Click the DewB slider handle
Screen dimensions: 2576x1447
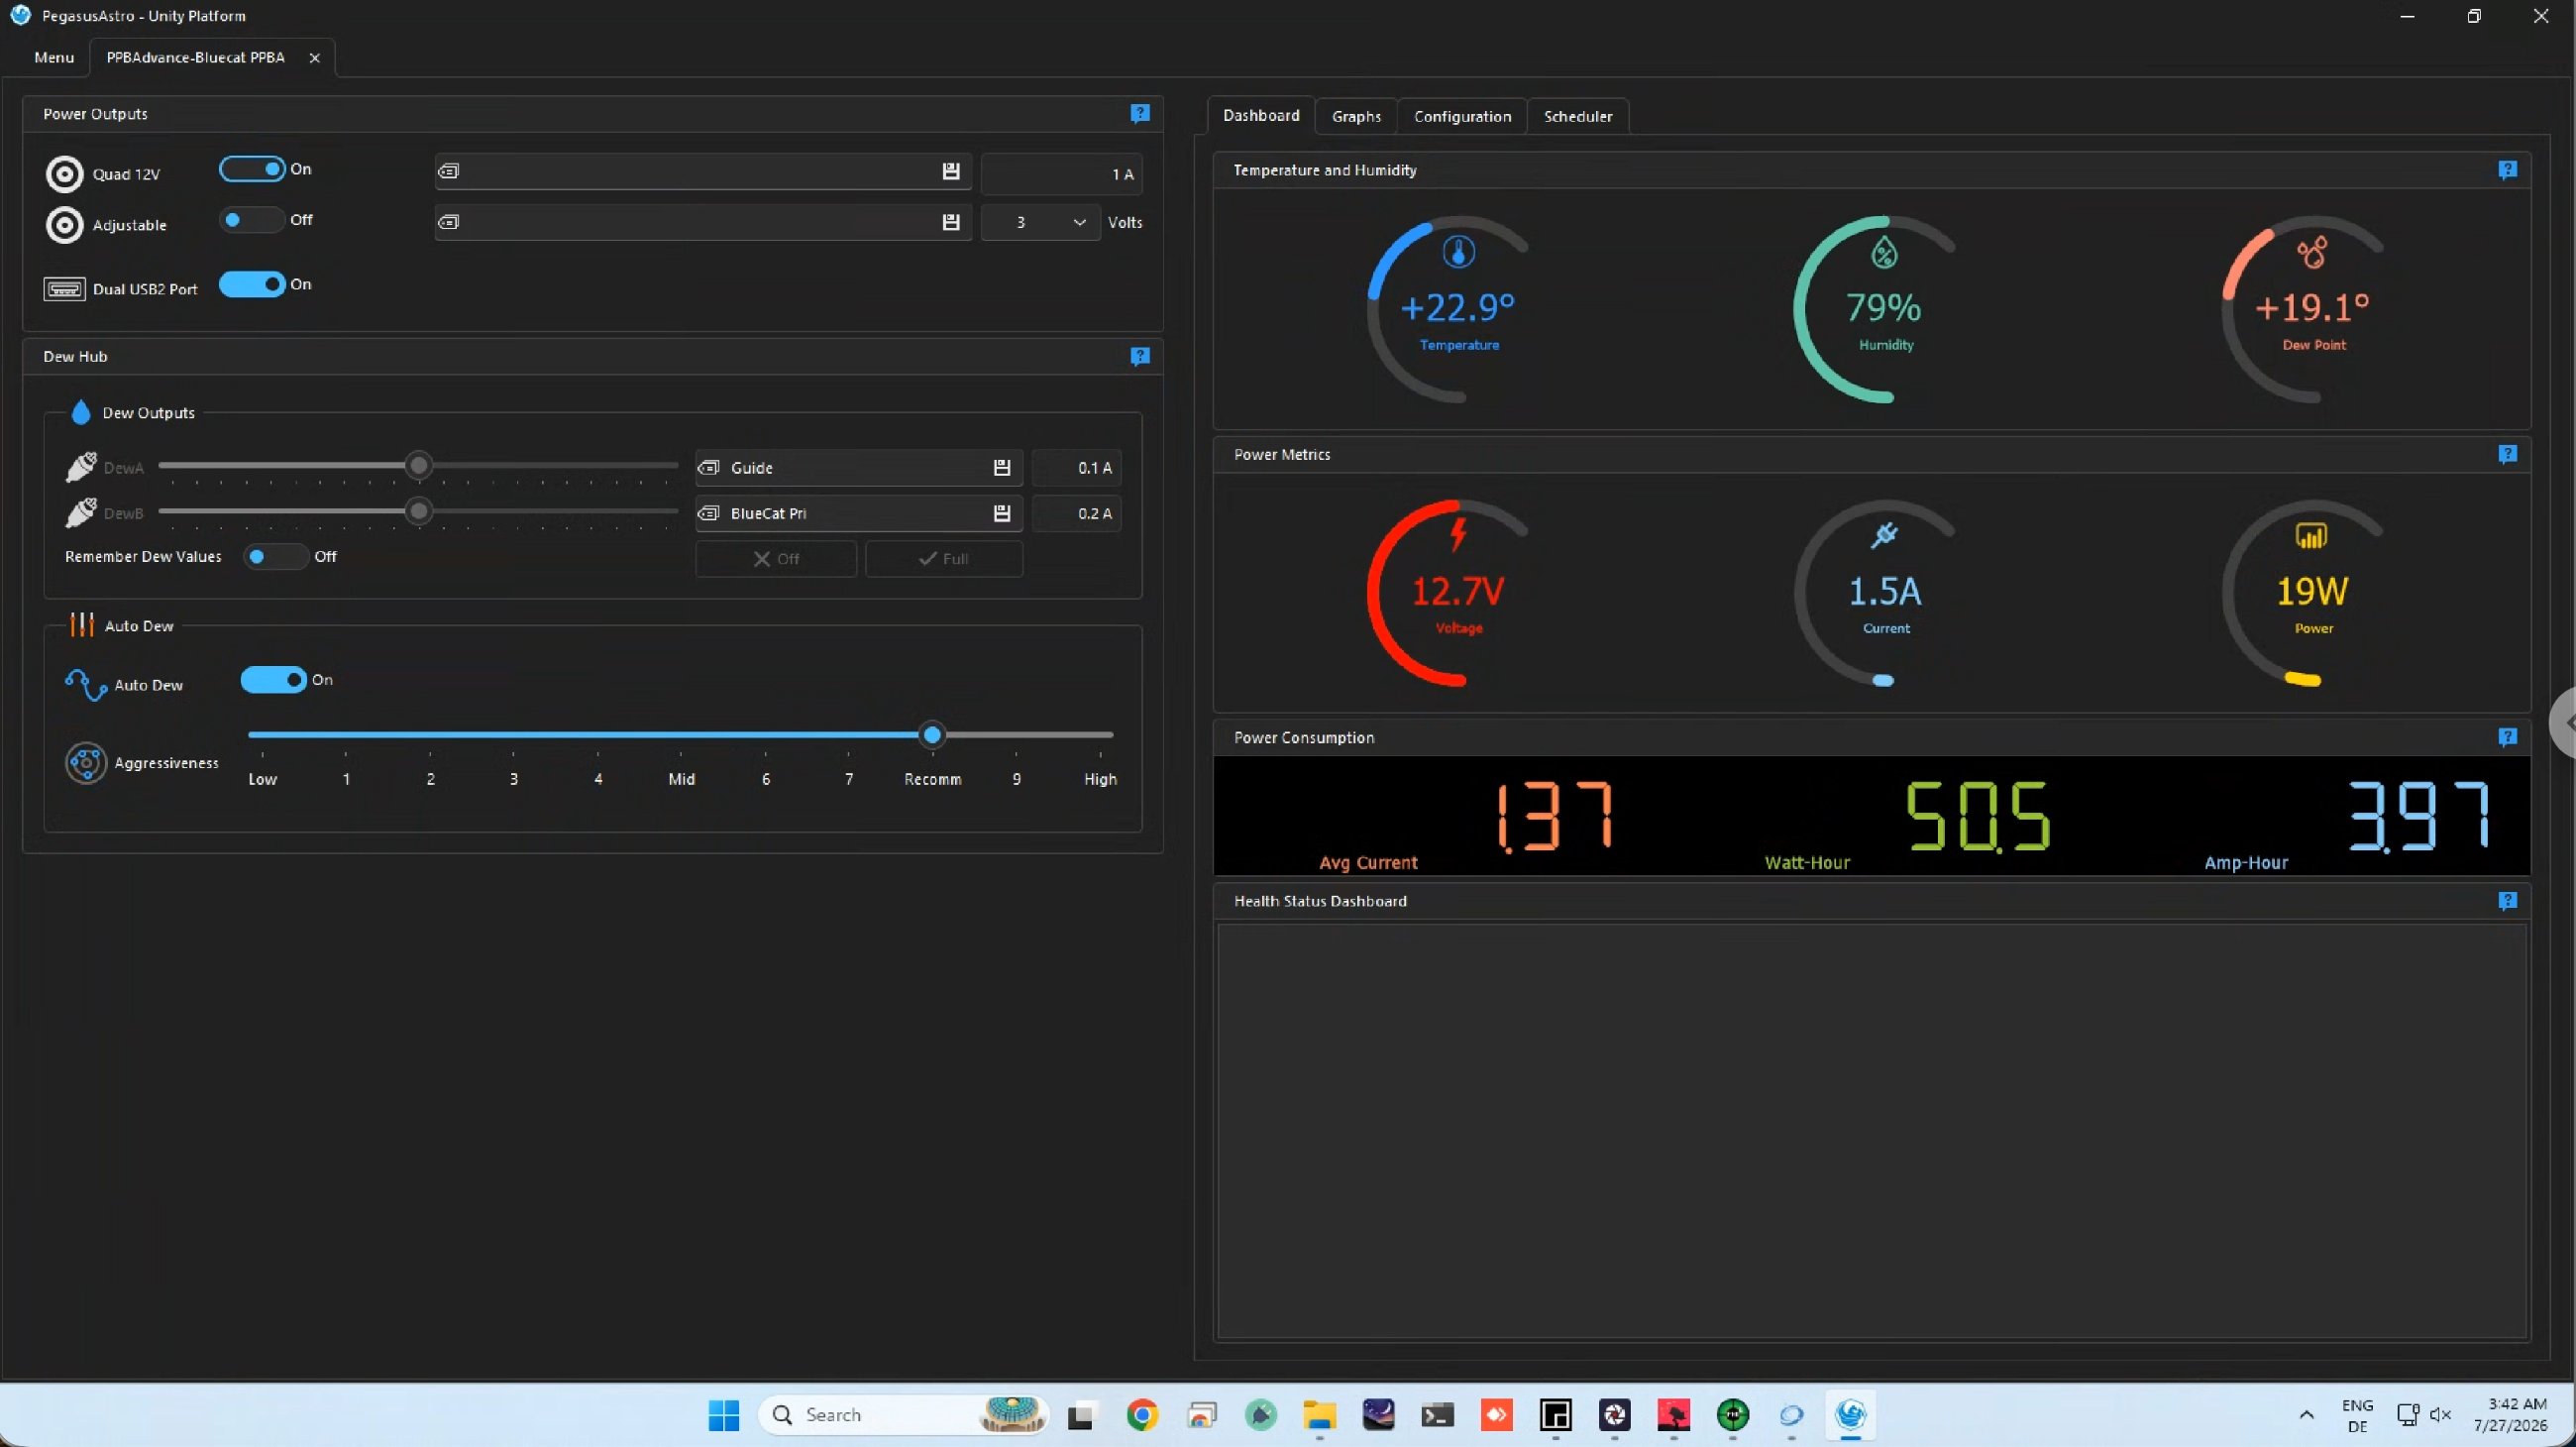click(419, 512)
